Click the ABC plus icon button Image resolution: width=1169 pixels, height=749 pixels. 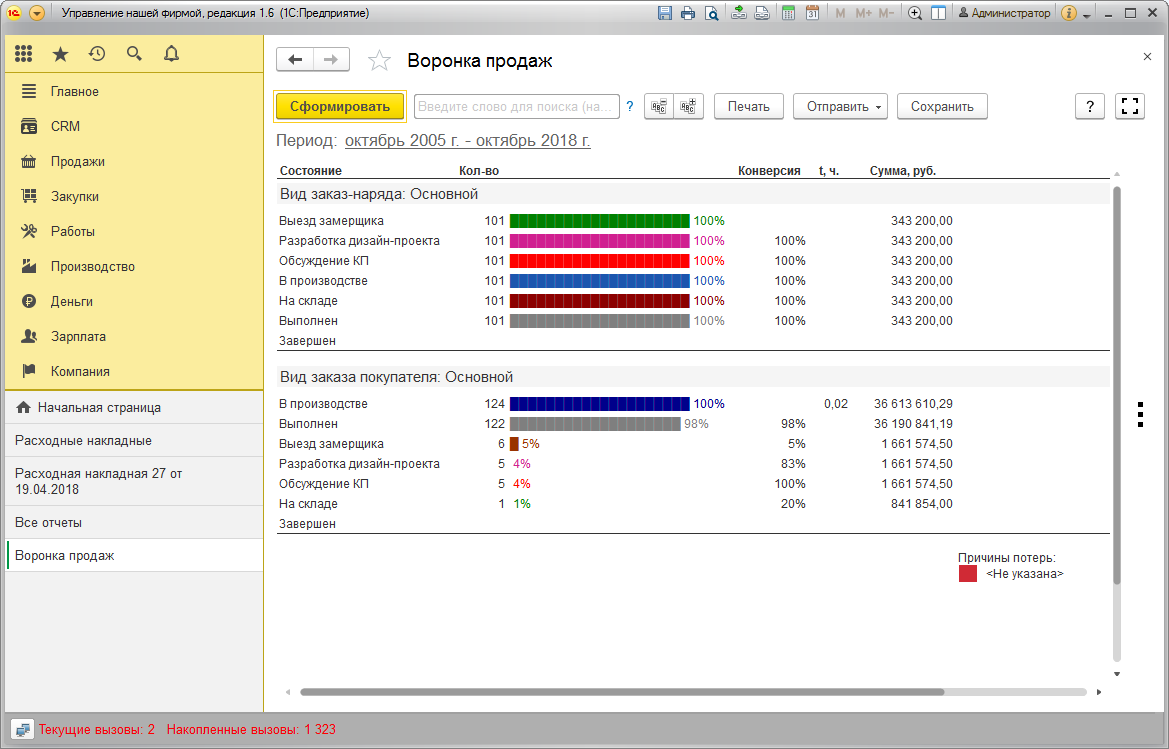pyautogui.click(x=688, y=107)
